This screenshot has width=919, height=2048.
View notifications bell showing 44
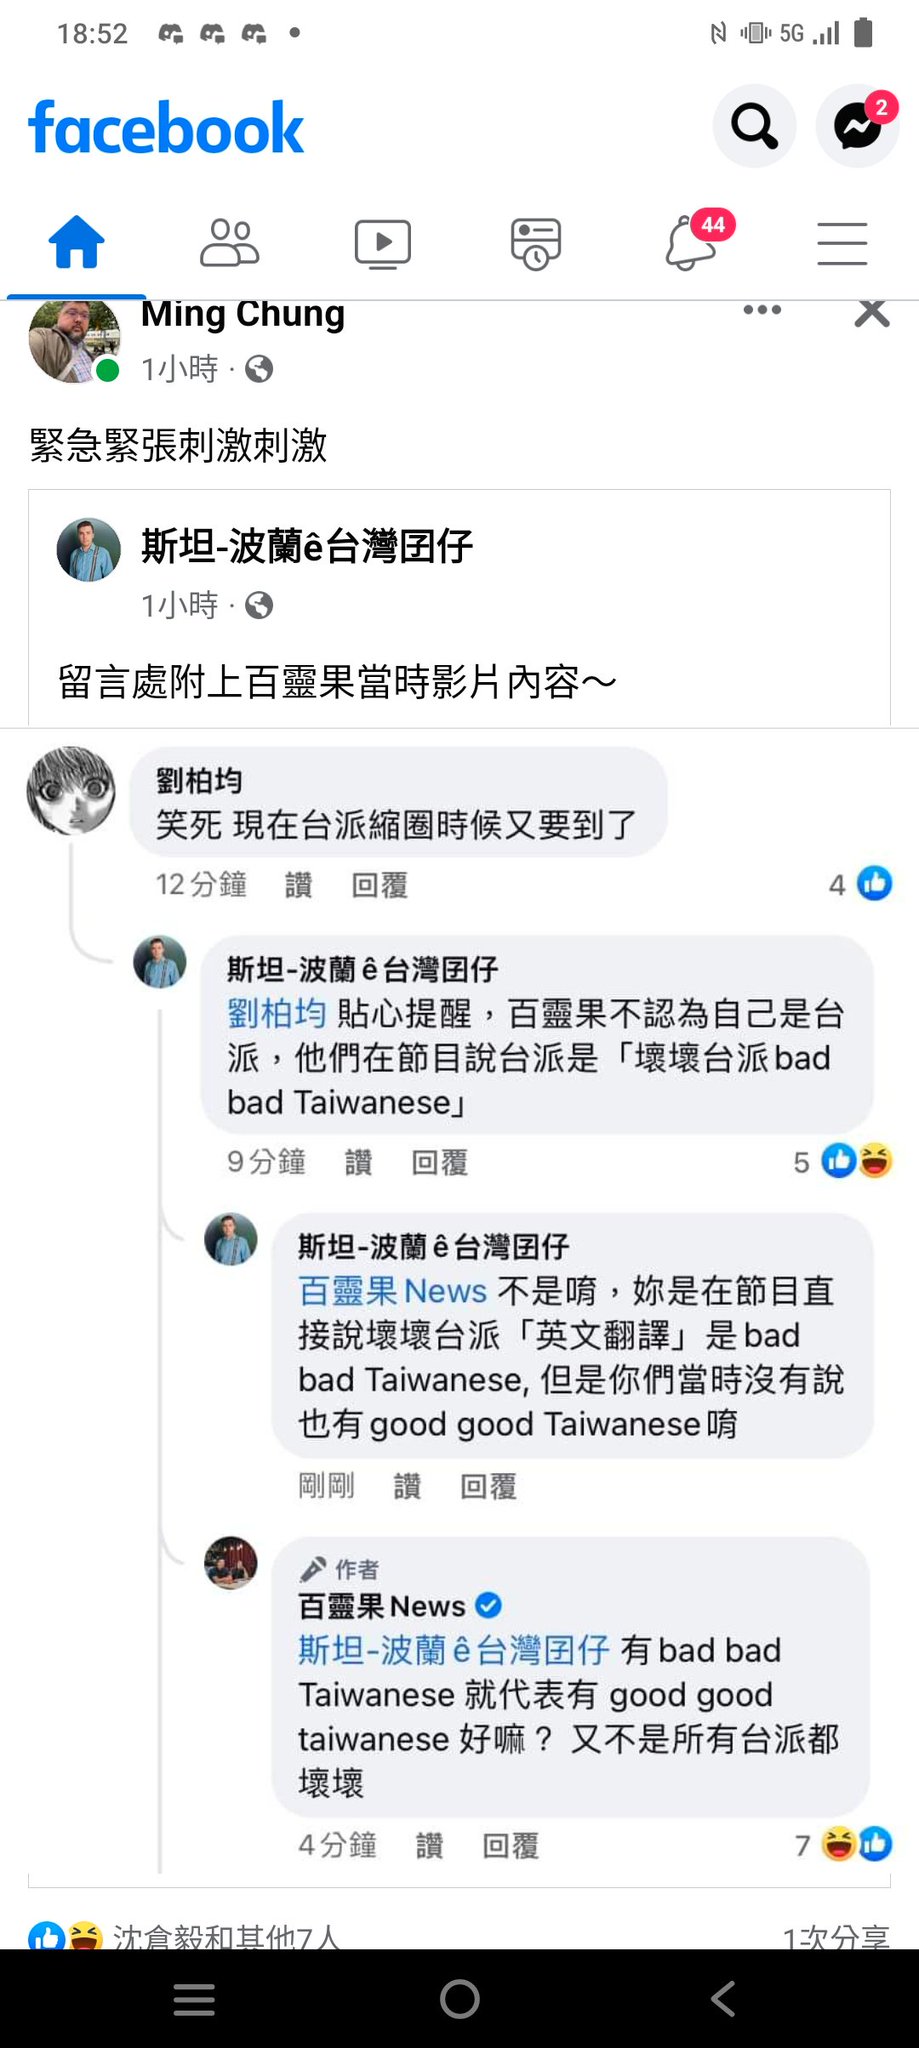[x=694, y=241]
